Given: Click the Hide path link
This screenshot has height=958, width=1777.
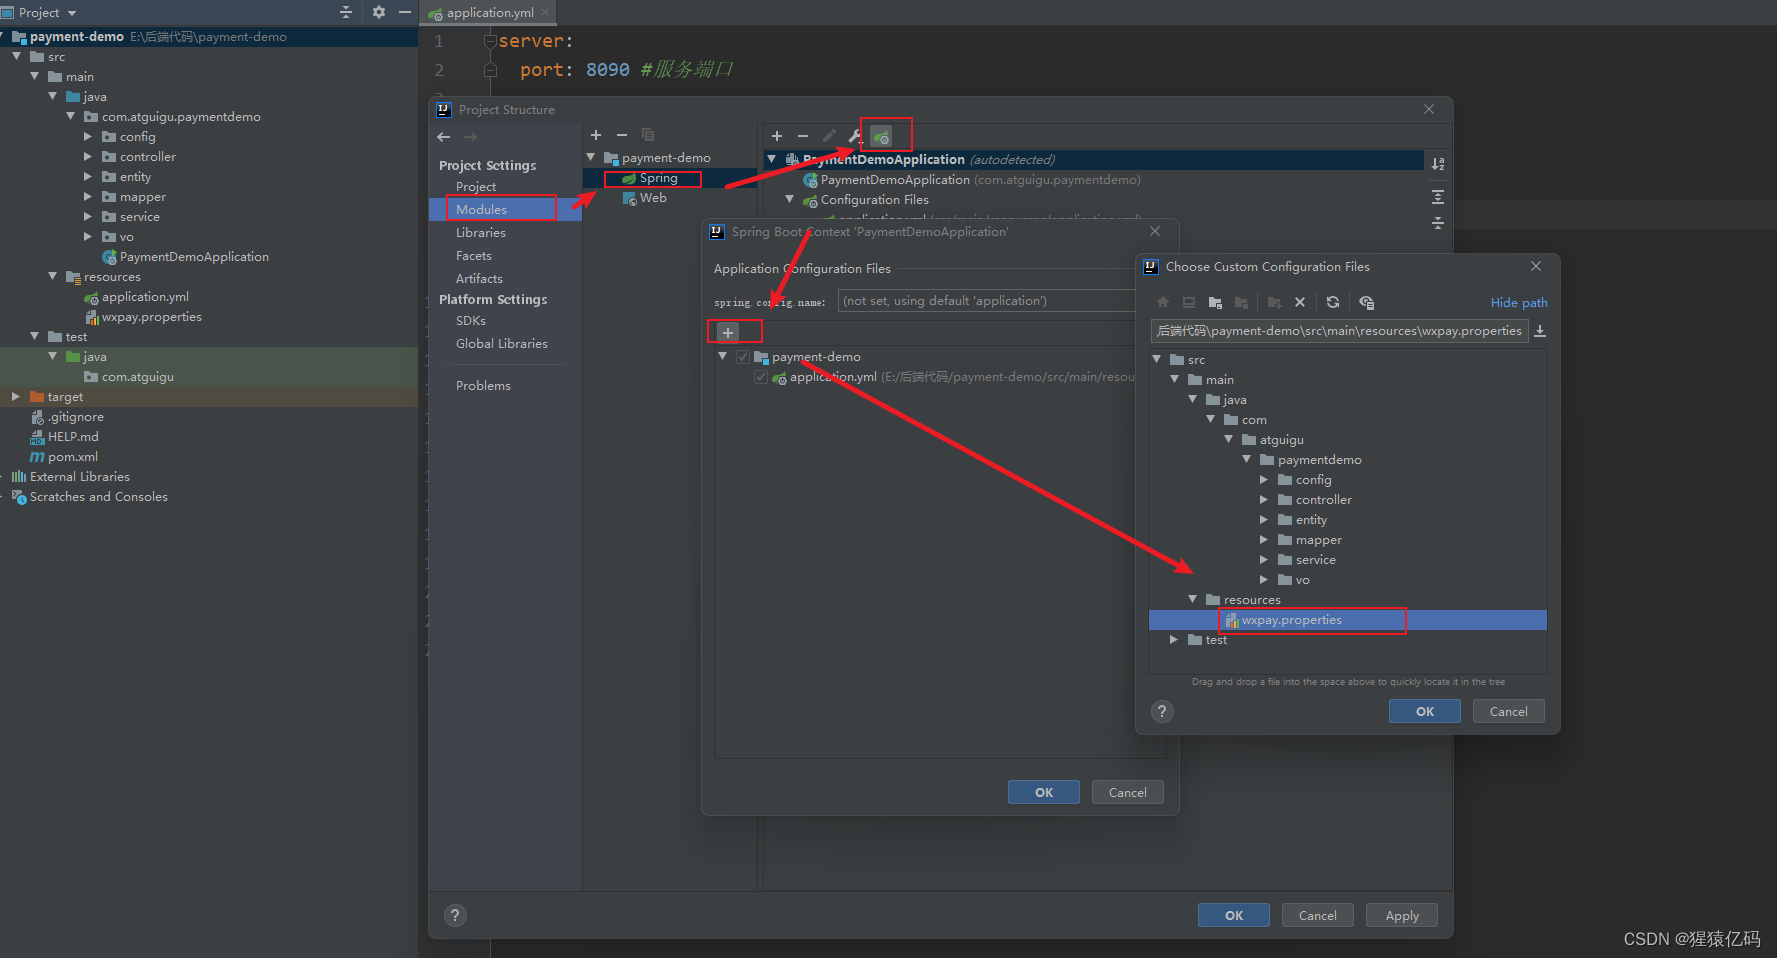Looking at the screenshot, I should 1519,302.
